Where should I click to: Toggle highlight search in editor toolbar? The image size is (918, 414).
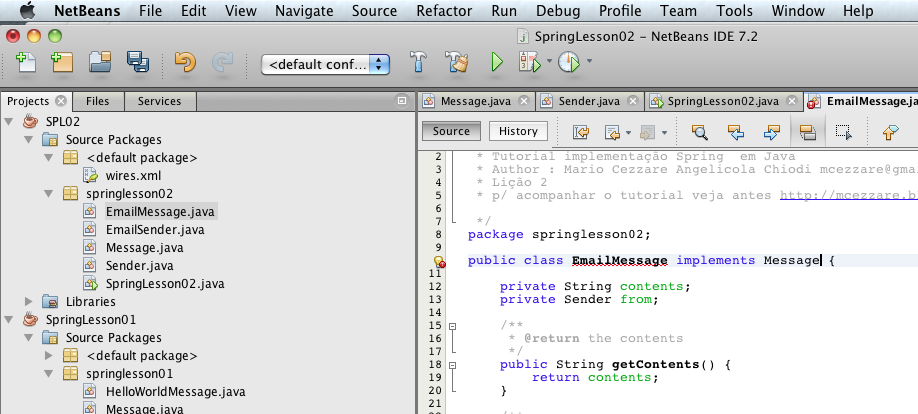(x=808, y=133)
